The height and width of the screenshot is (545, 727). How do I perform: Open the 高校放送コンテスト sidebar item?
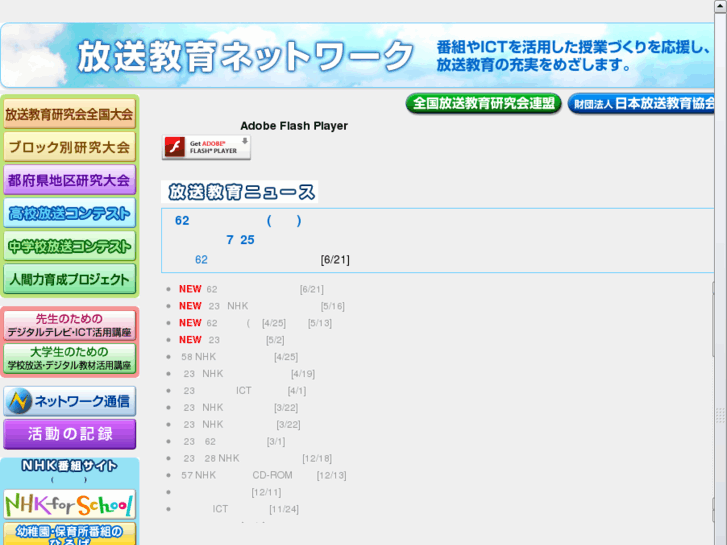coord(70,213)
